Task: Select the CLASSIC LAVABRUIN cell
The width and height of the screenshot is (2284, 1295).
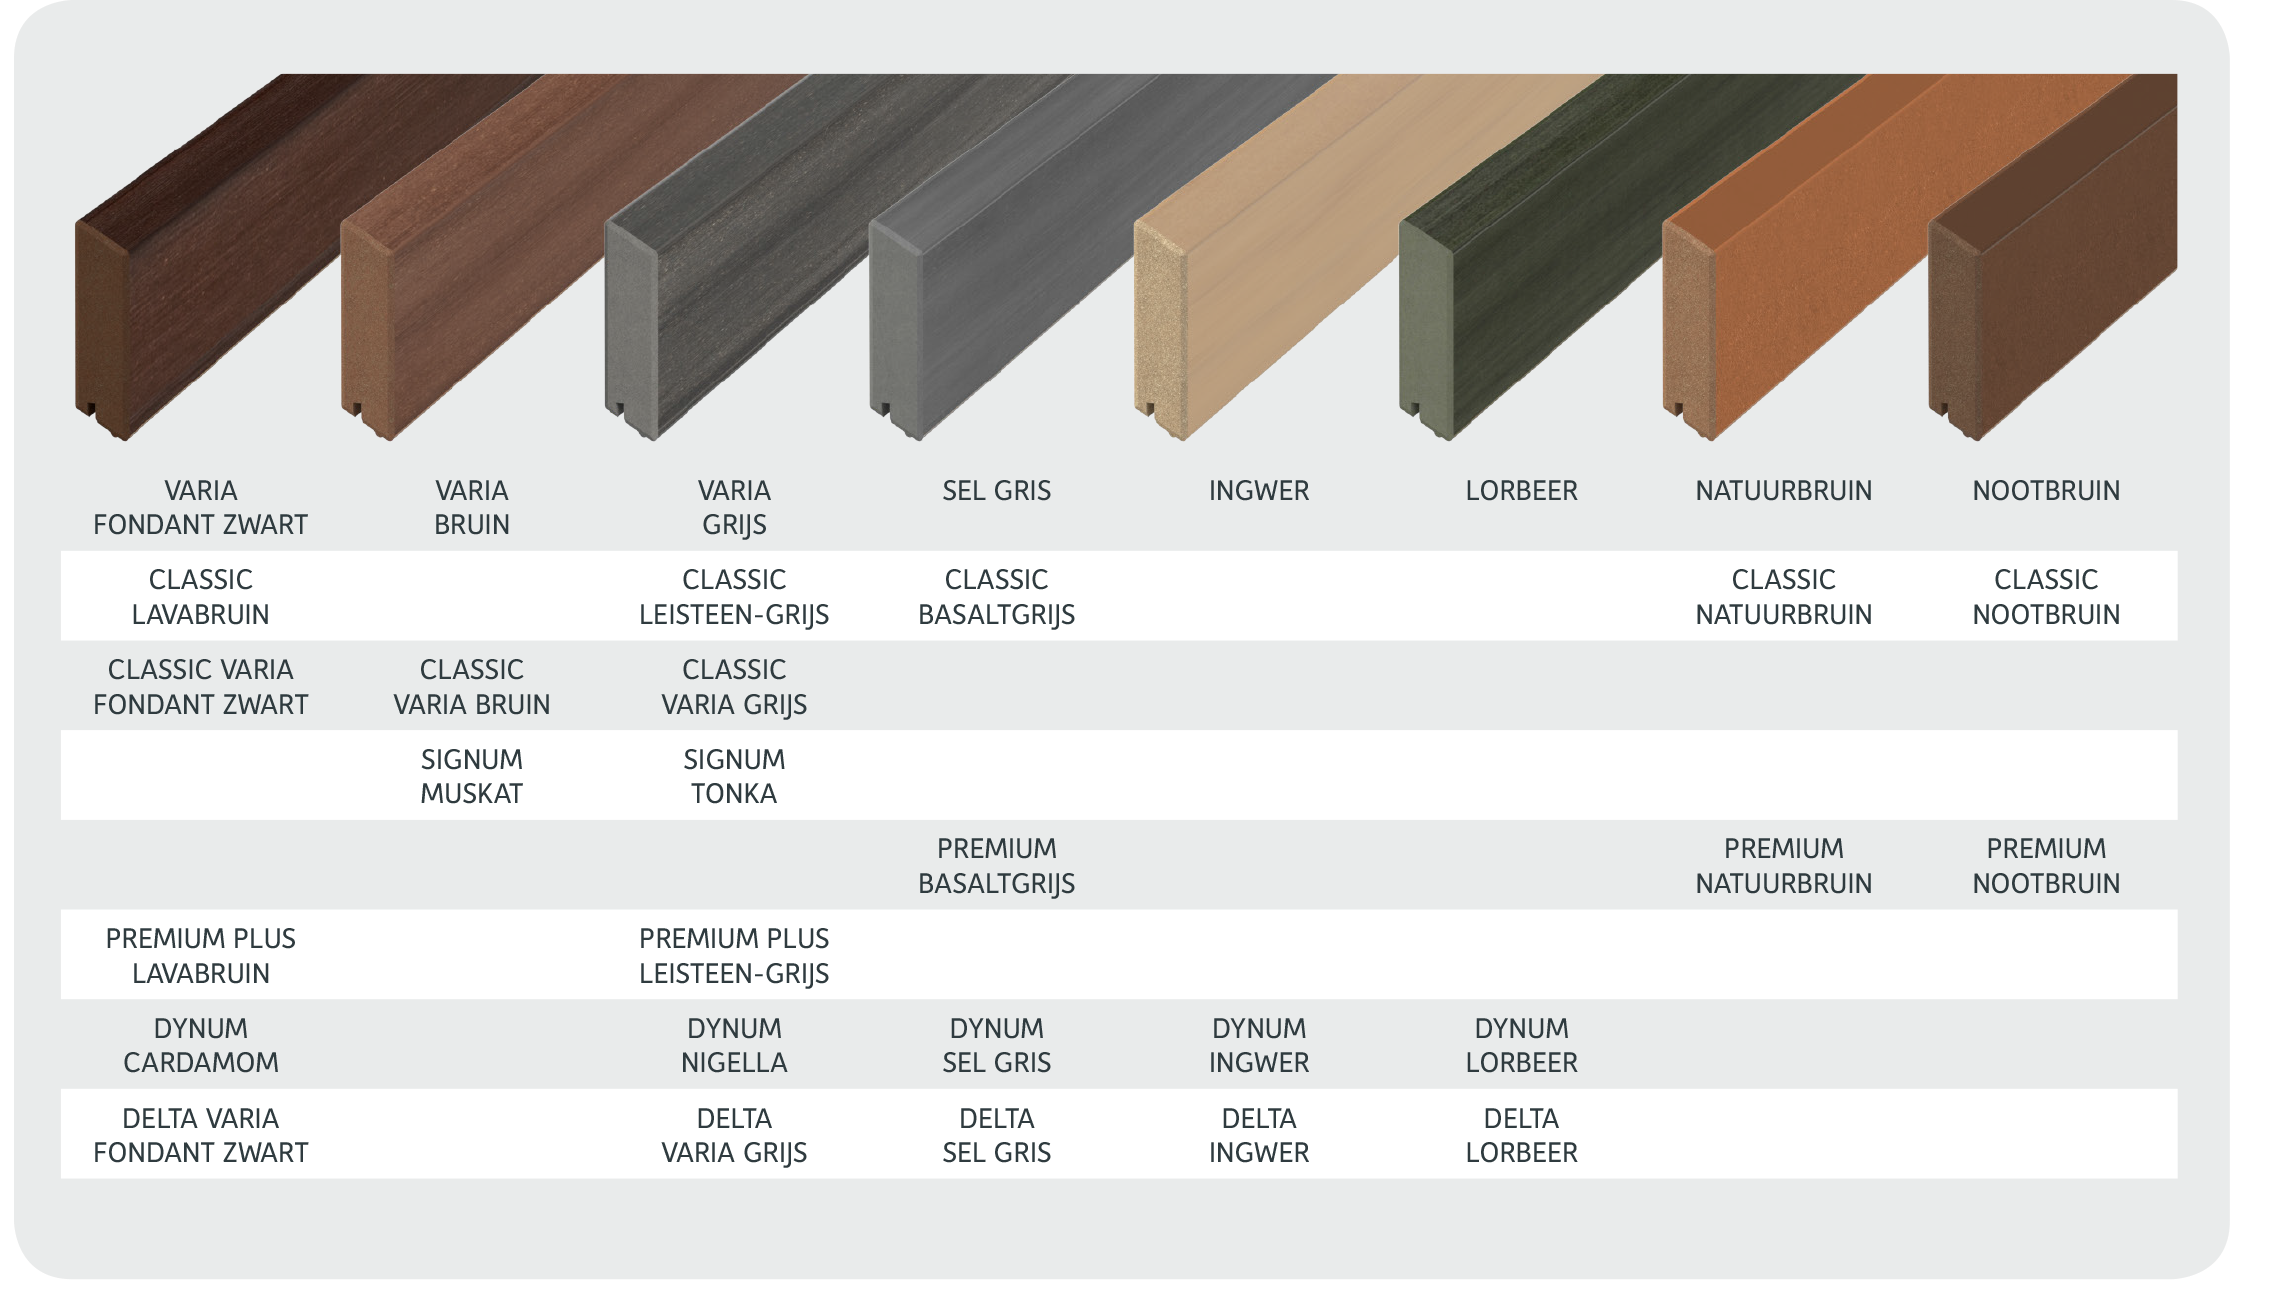Action: click(x=200, y=596)
